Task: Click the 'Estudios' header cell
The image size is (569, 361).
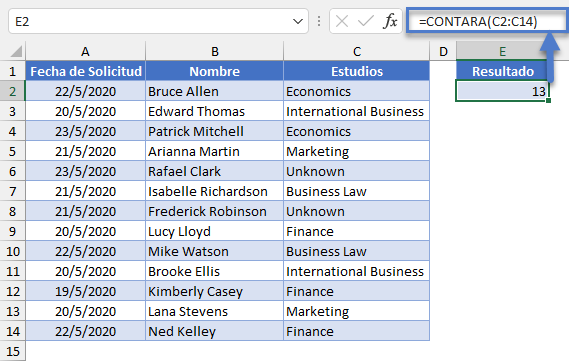Action: tap(357, 71)
